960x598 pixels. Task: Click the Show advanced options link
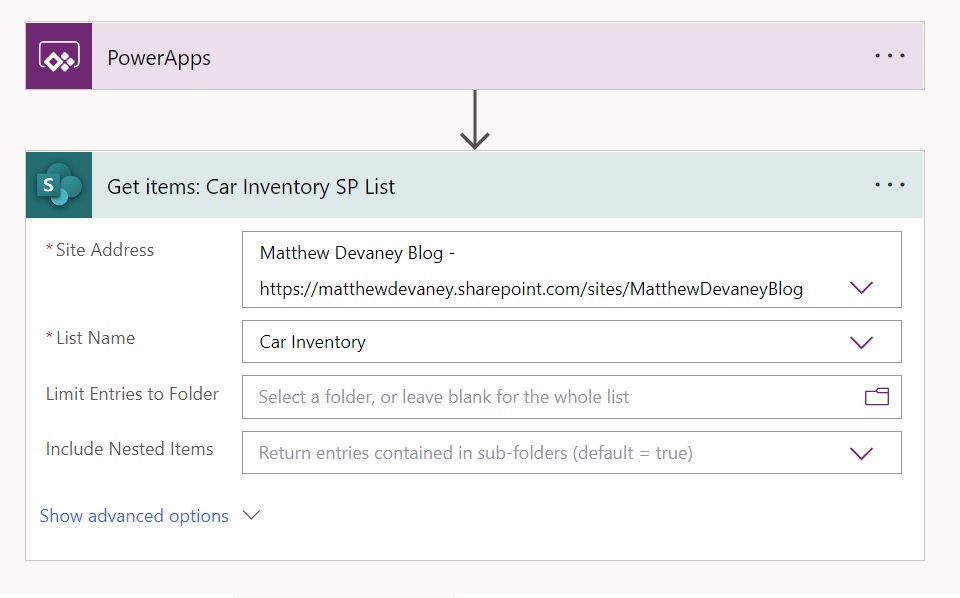[x=134, y=516]
